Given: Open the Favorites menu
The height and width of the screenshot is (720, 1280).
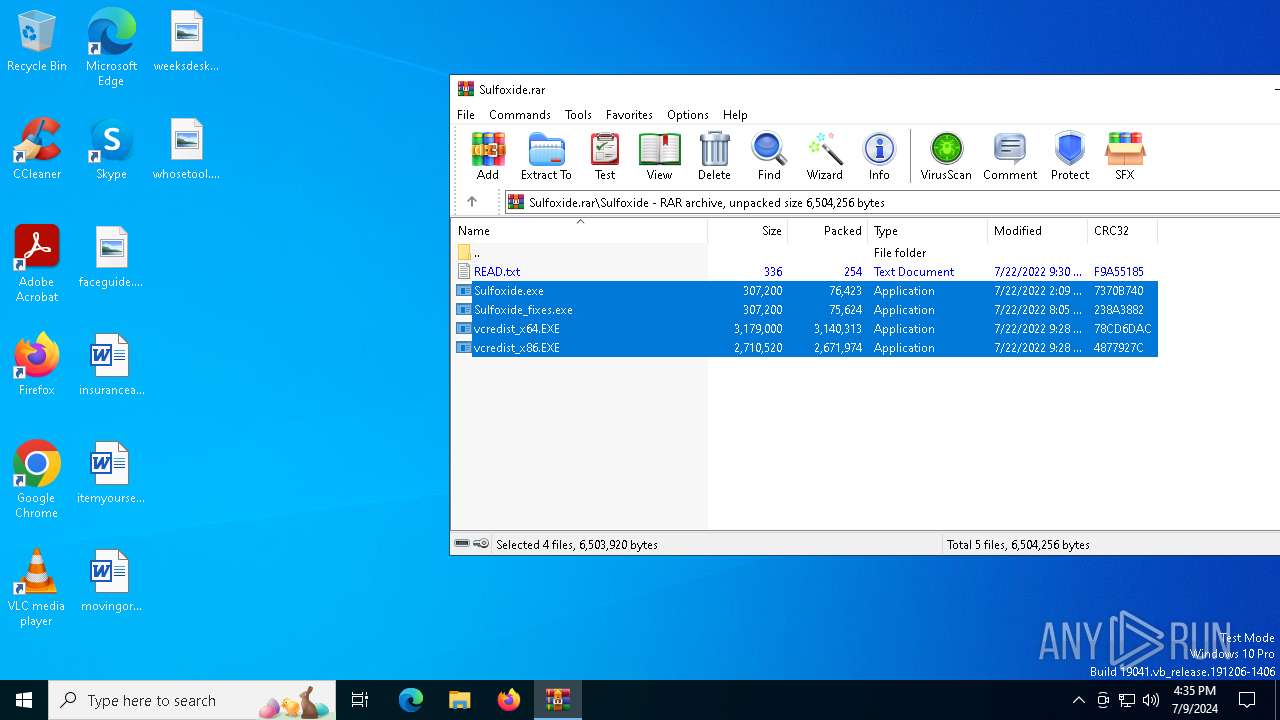Looking at the screenshot, I should 629,115.
